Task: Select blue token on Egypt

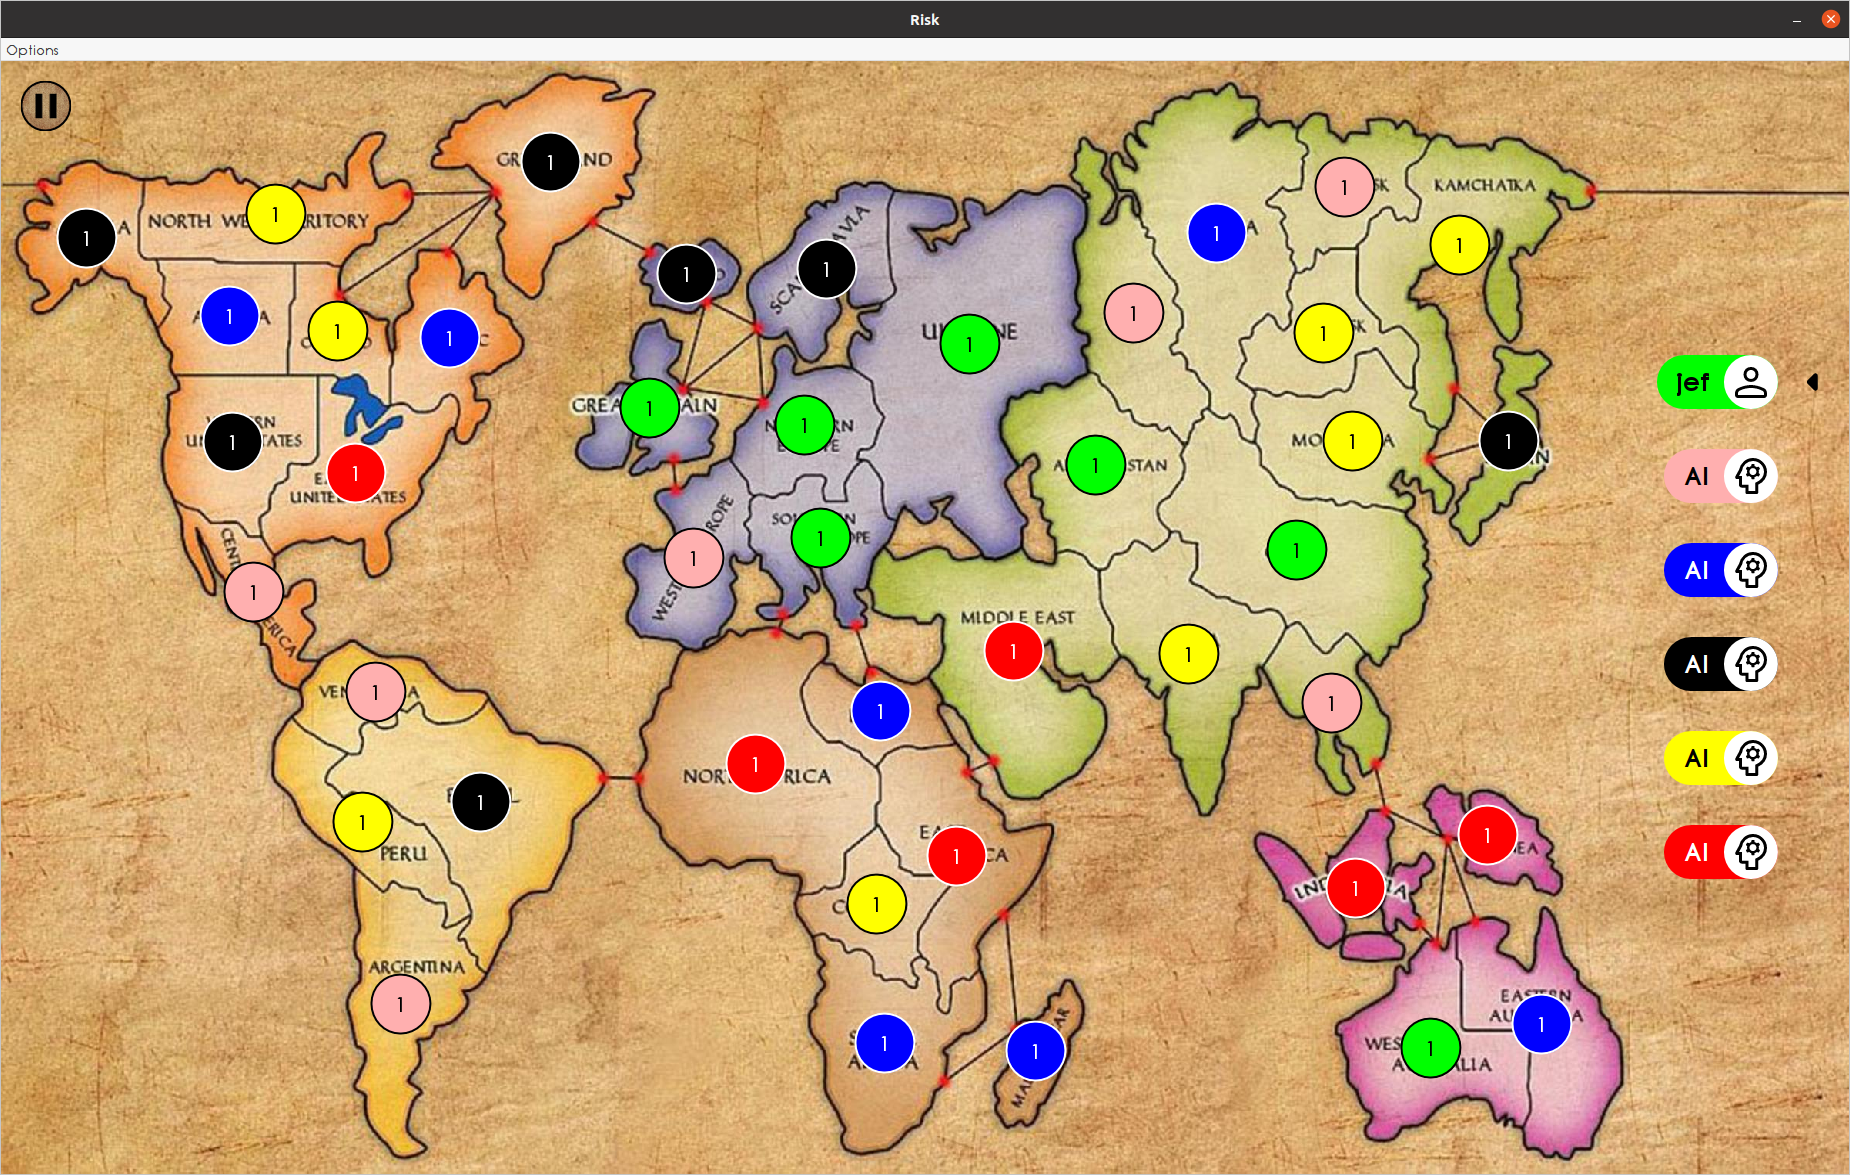Action: pos(880,711)
